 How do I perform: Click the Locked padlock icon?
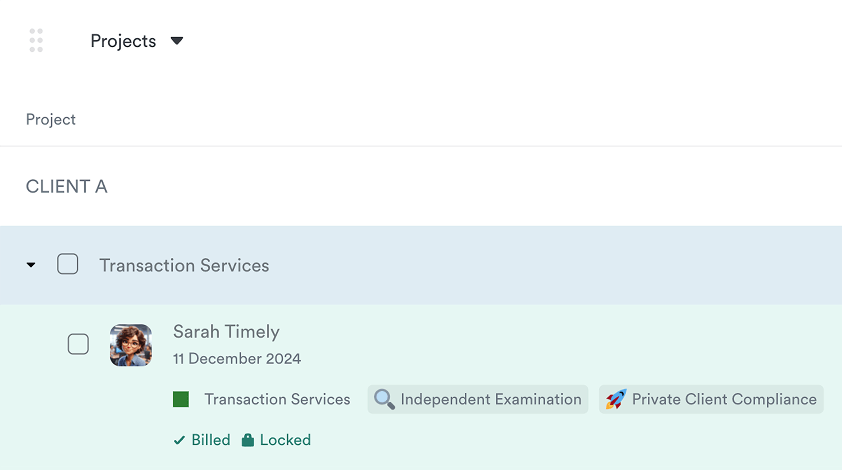click(x=248, y=440)
